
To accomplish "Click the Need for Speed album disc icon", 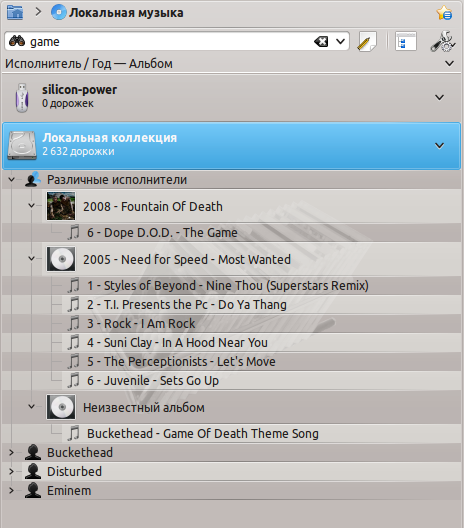I will tap(61, 259).
